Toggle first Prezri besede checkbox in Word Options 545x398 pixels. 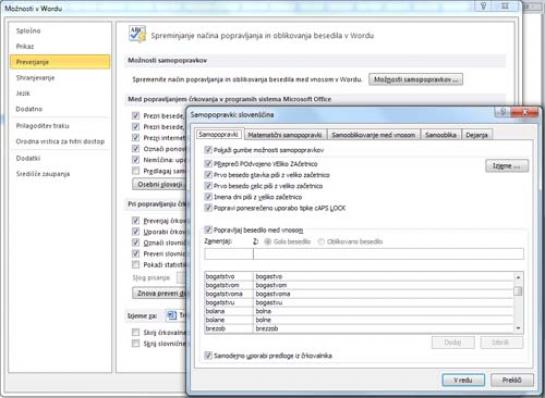(136, 115)
